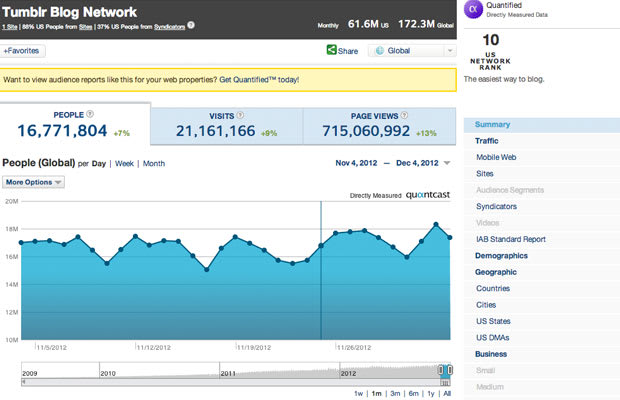Show people per Day
The height and width of the screenshot is (400, 620).
pos(99,164)
